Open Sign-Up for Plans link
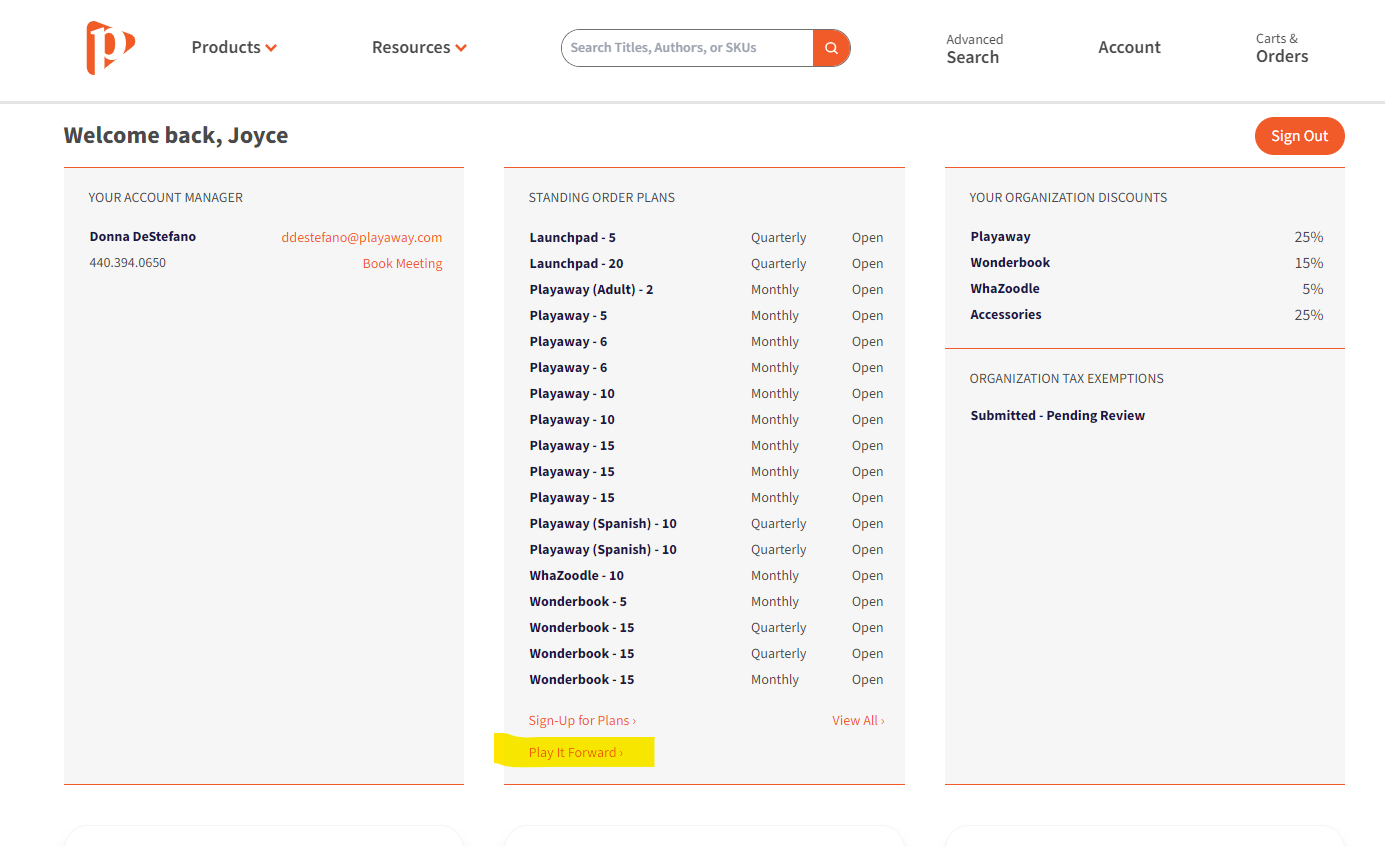Image resolution: width=1385 pixels, height=847 pixels. click(582, 720)
